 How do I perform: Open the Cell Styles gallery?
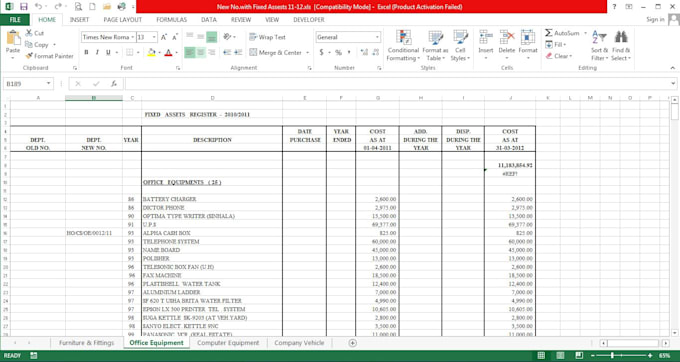pyautogui.click(x=460, y=38)
